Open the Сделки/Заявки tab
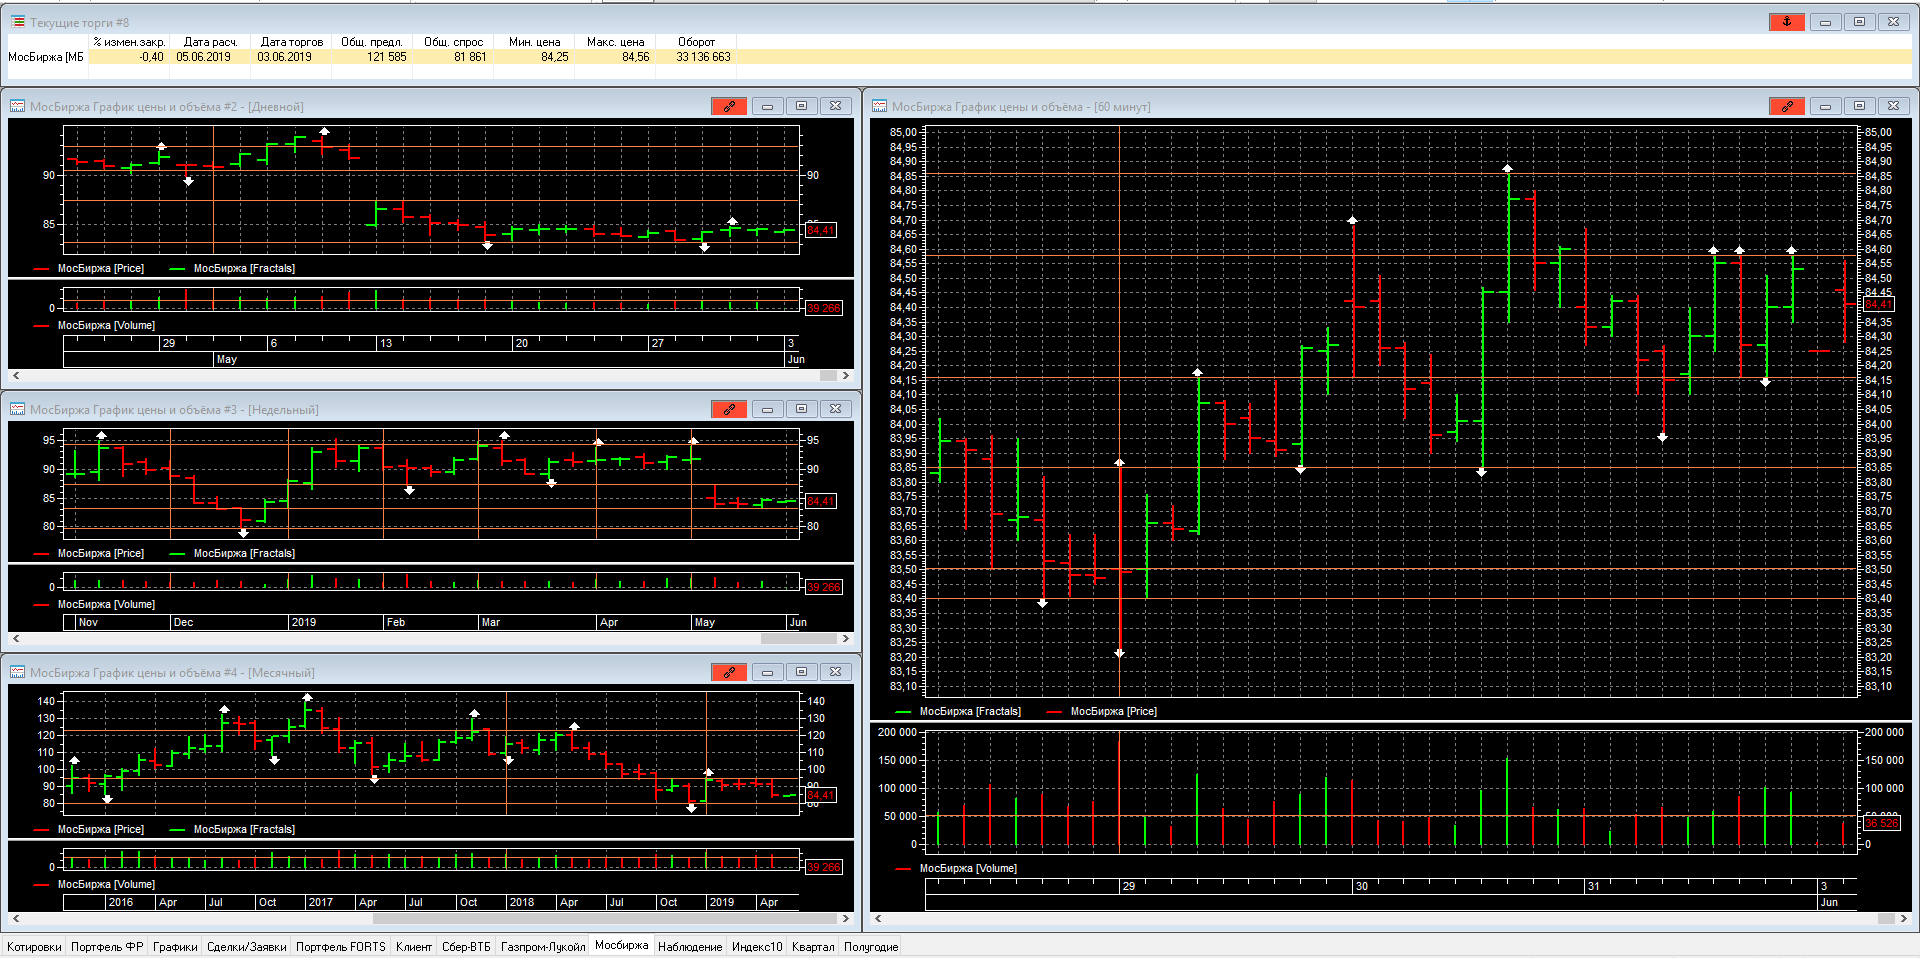 (246, 947)
